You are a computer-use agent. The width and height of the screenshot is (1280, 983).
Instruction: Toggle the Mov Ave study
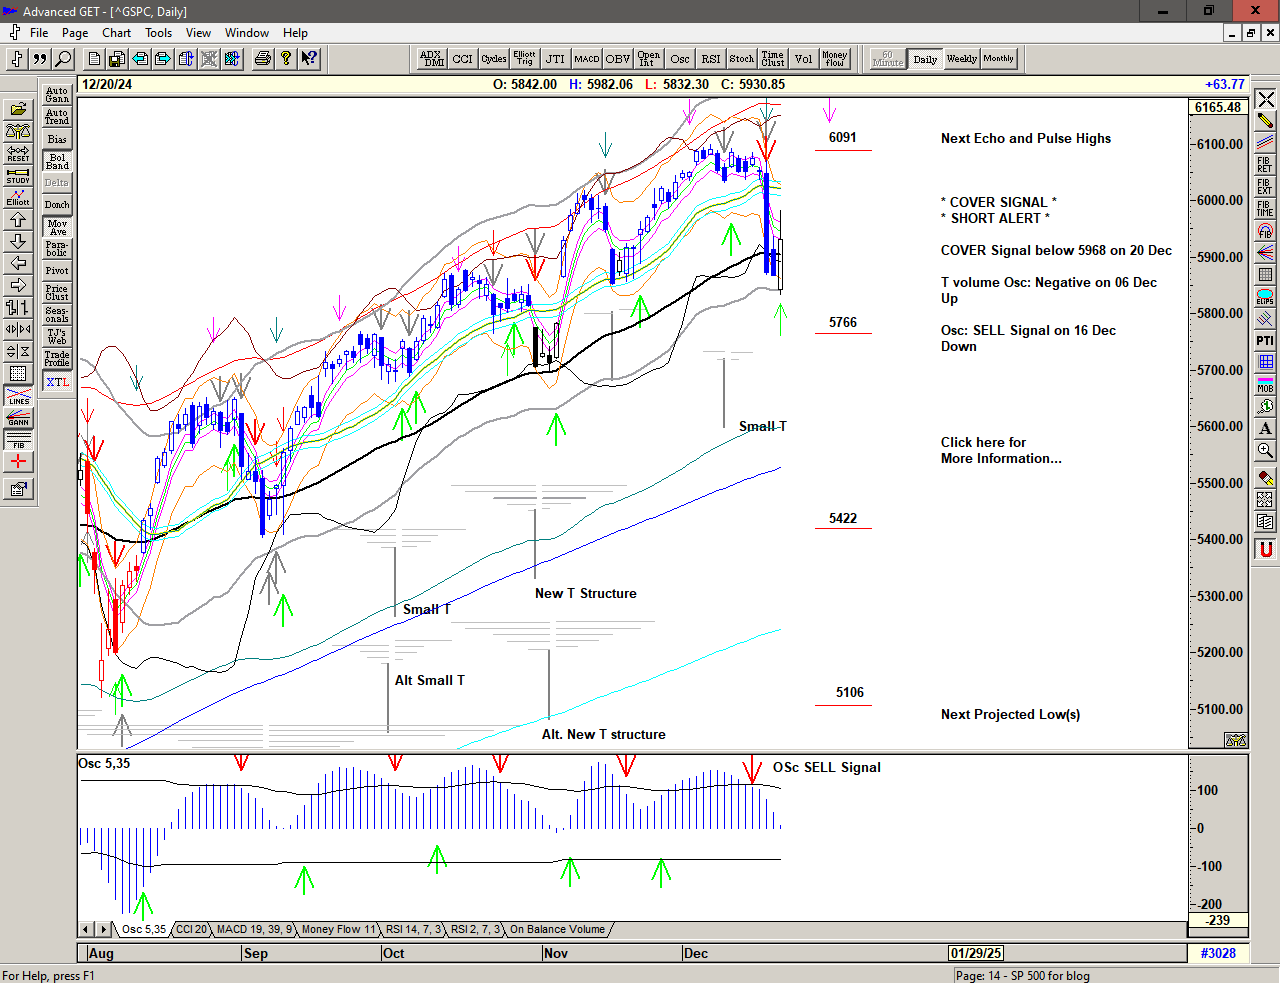(57, 228)
